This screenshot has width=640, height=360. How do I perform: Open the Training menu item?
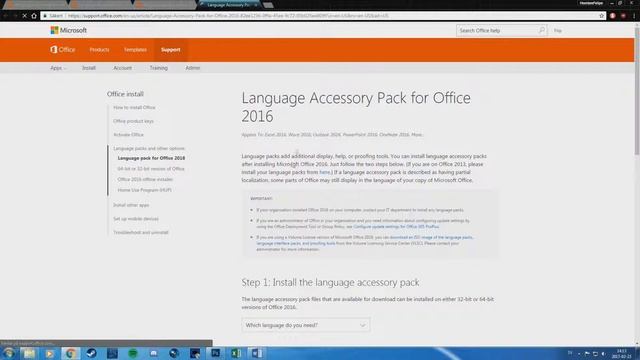tap(158, 68)
